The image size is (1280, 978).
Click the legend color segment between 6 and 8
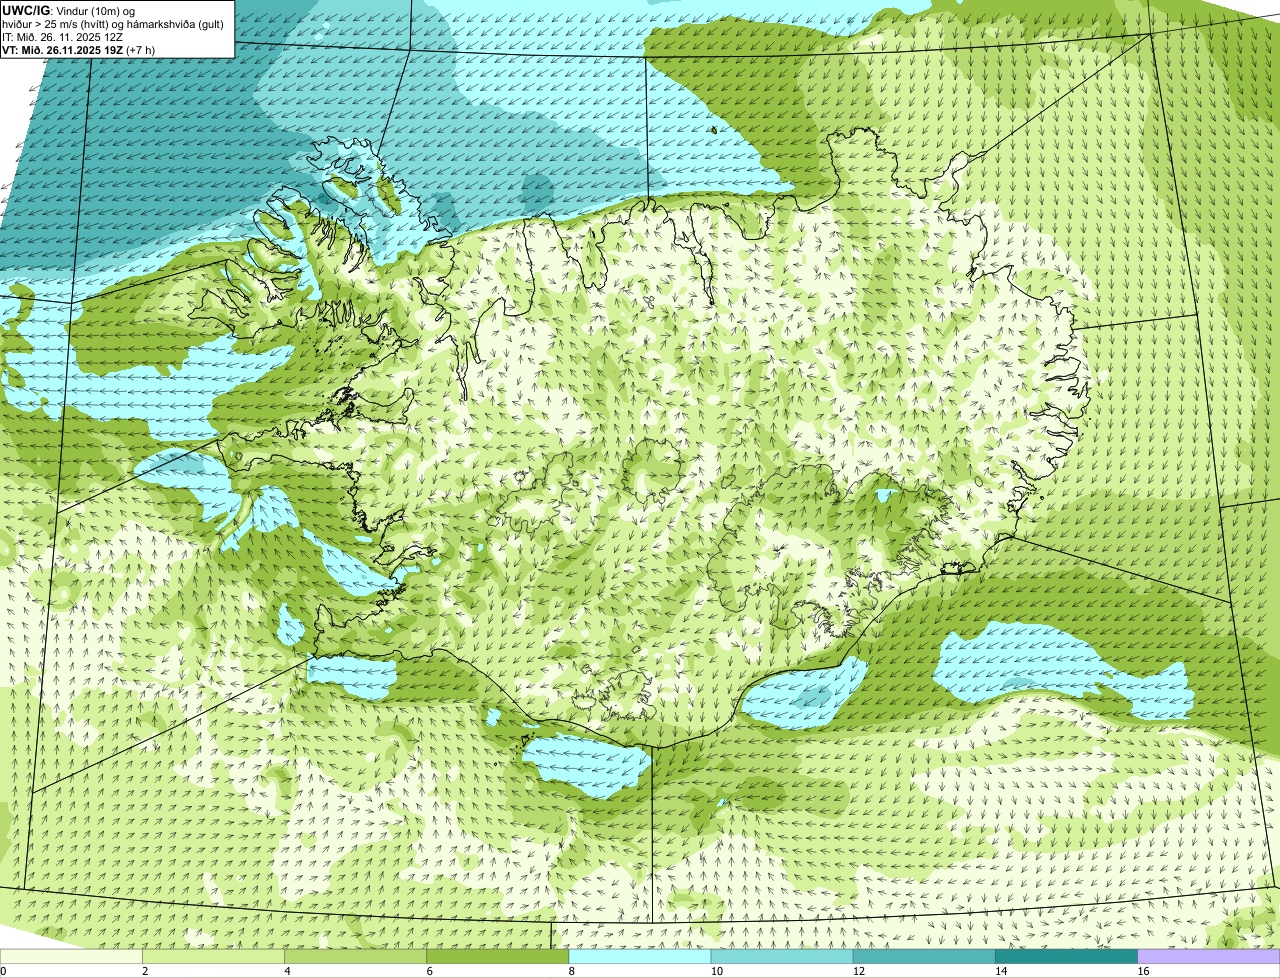pyautogui.click(x=498, y=956)
